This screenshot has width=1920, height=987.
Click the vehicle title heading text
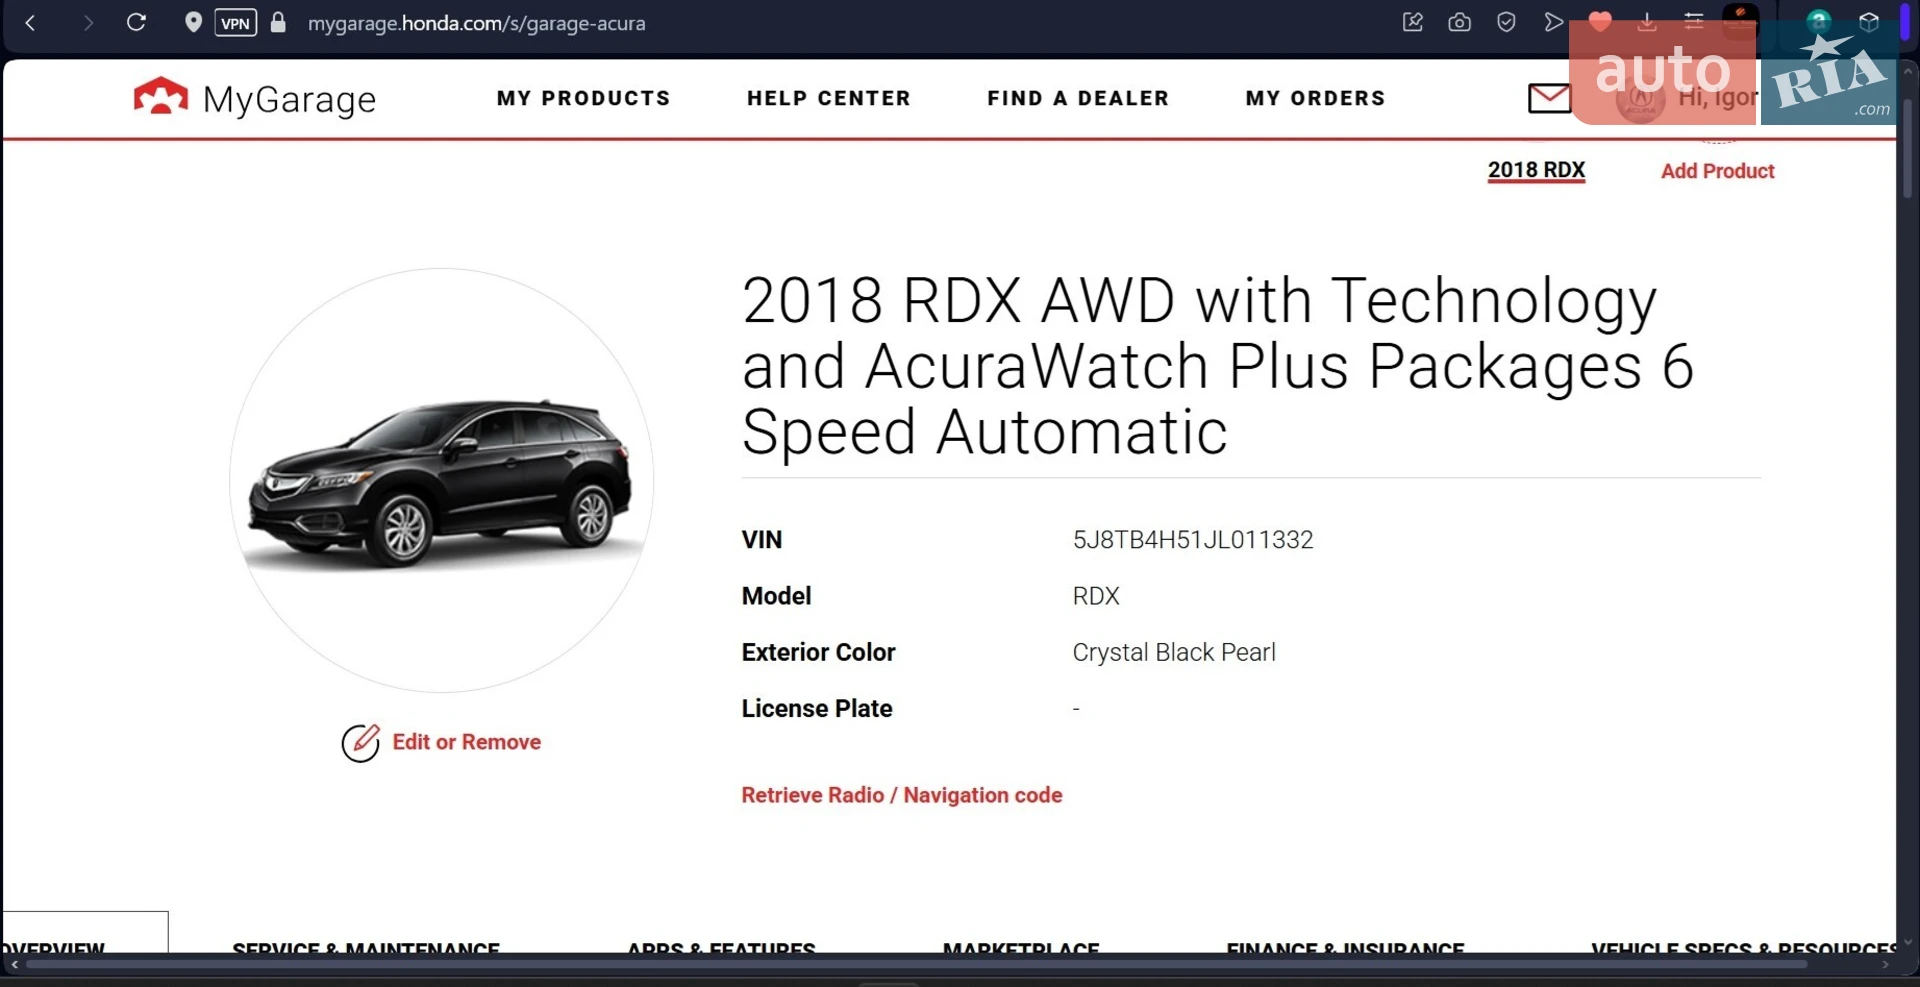[1218, 366]
